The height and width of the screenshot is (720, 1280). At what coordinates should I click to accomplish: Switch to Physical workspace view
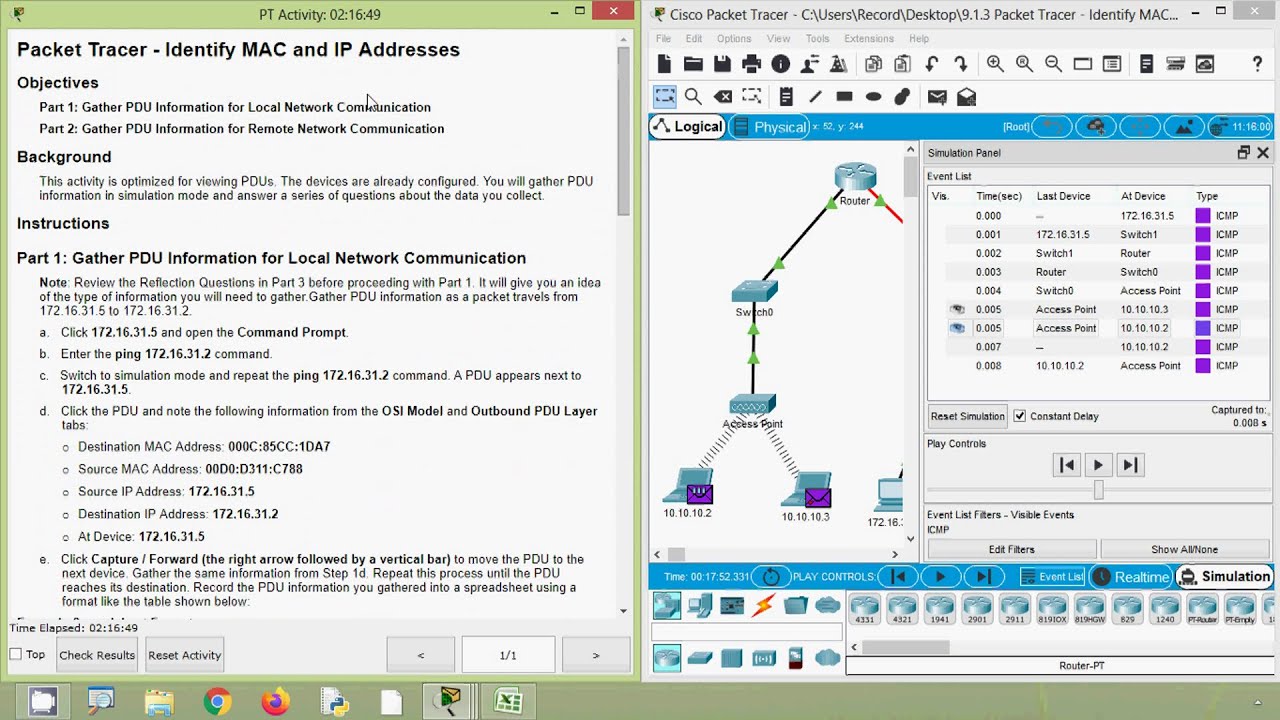pyautogui.click(x=769, y=127)
